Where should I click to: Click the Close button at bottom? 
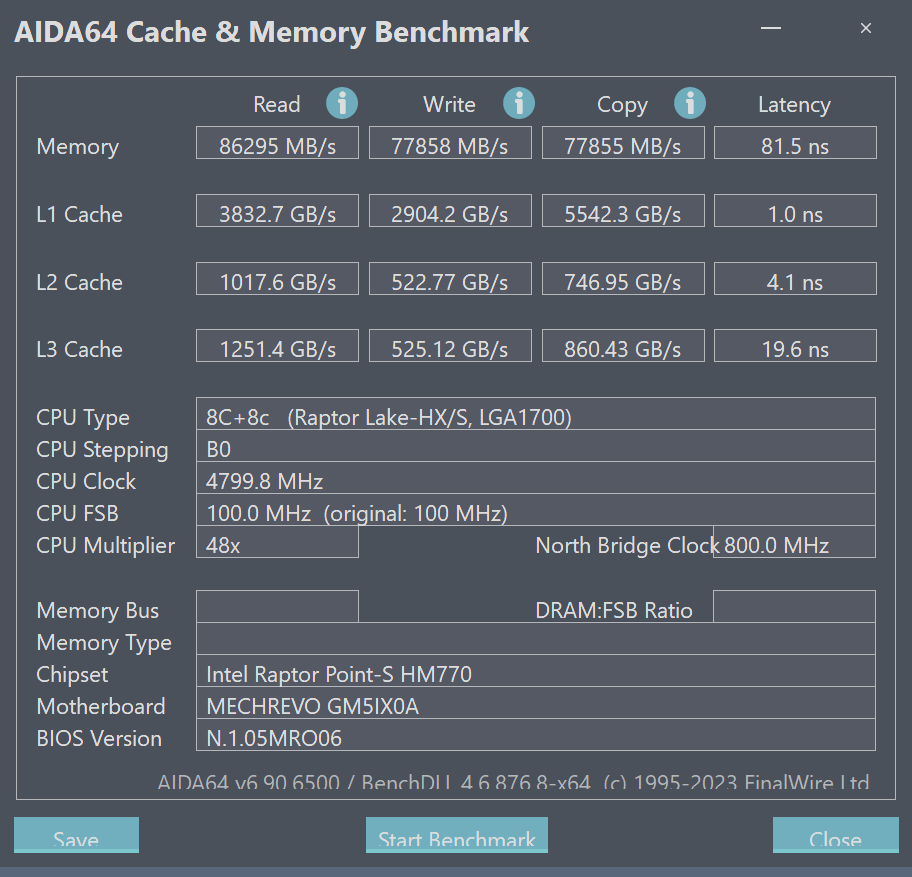pyautogui.click(x=834, y=837)
